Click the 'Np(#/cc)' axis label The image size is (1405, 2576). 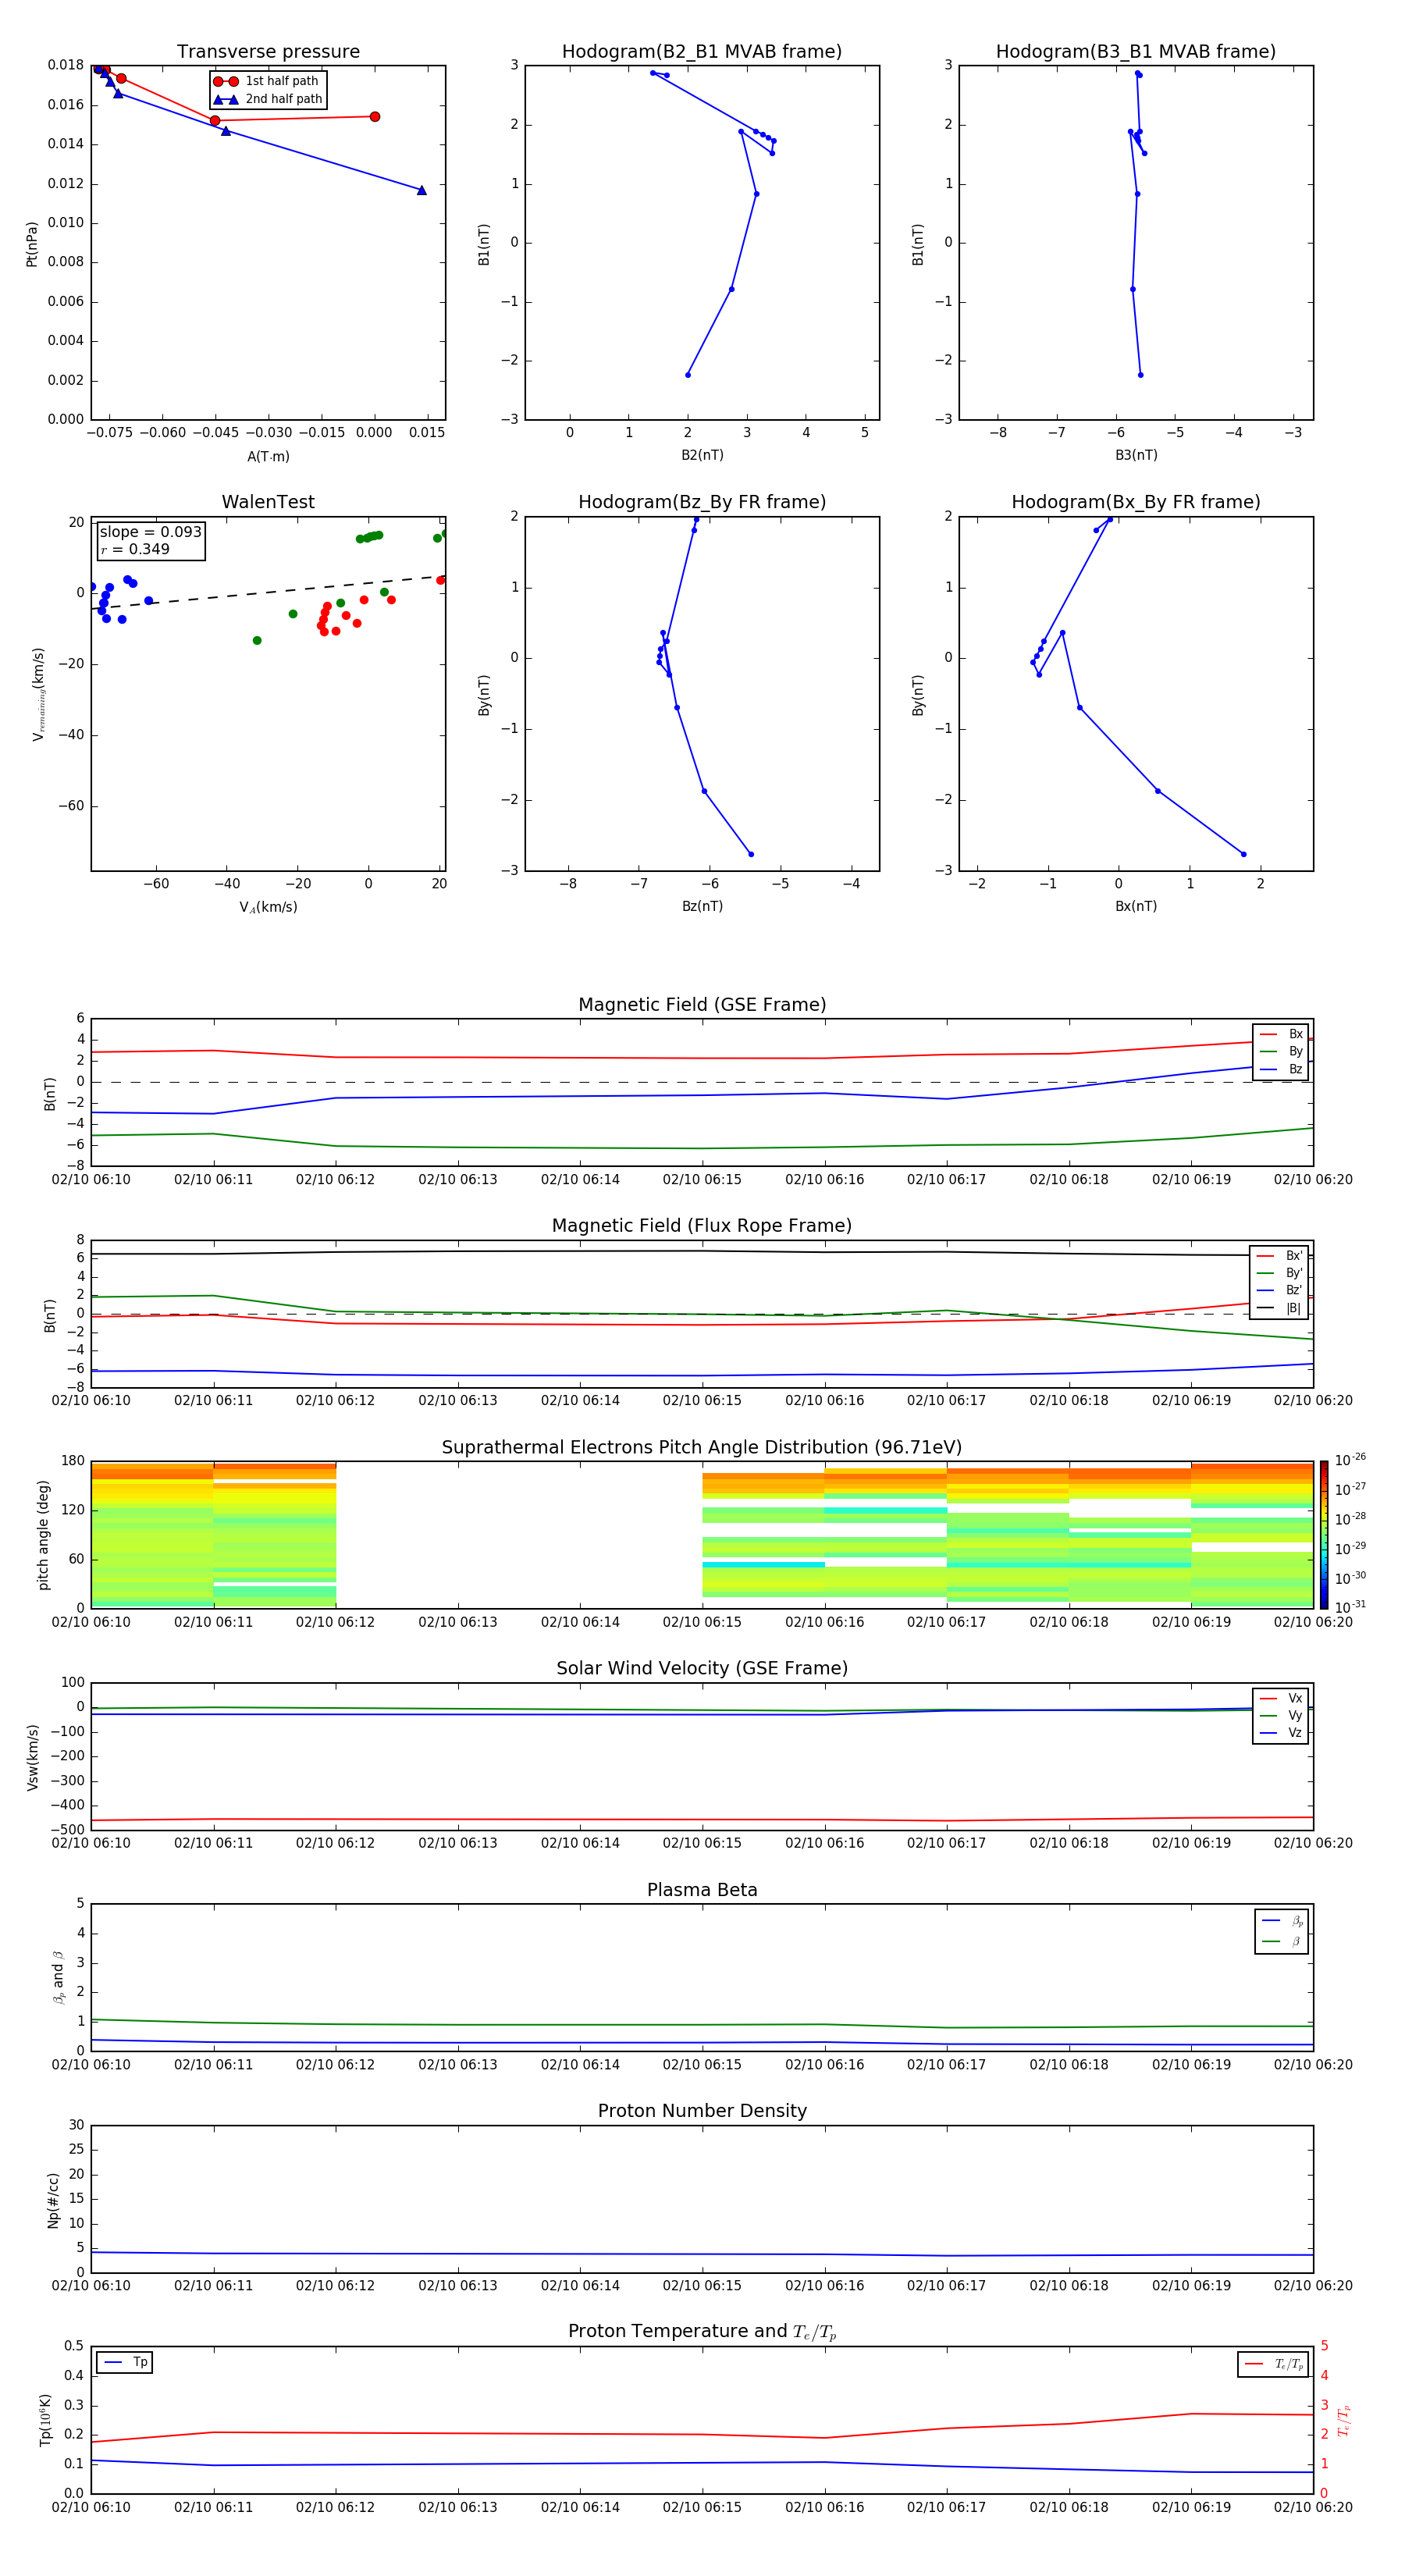point(53,2200)
